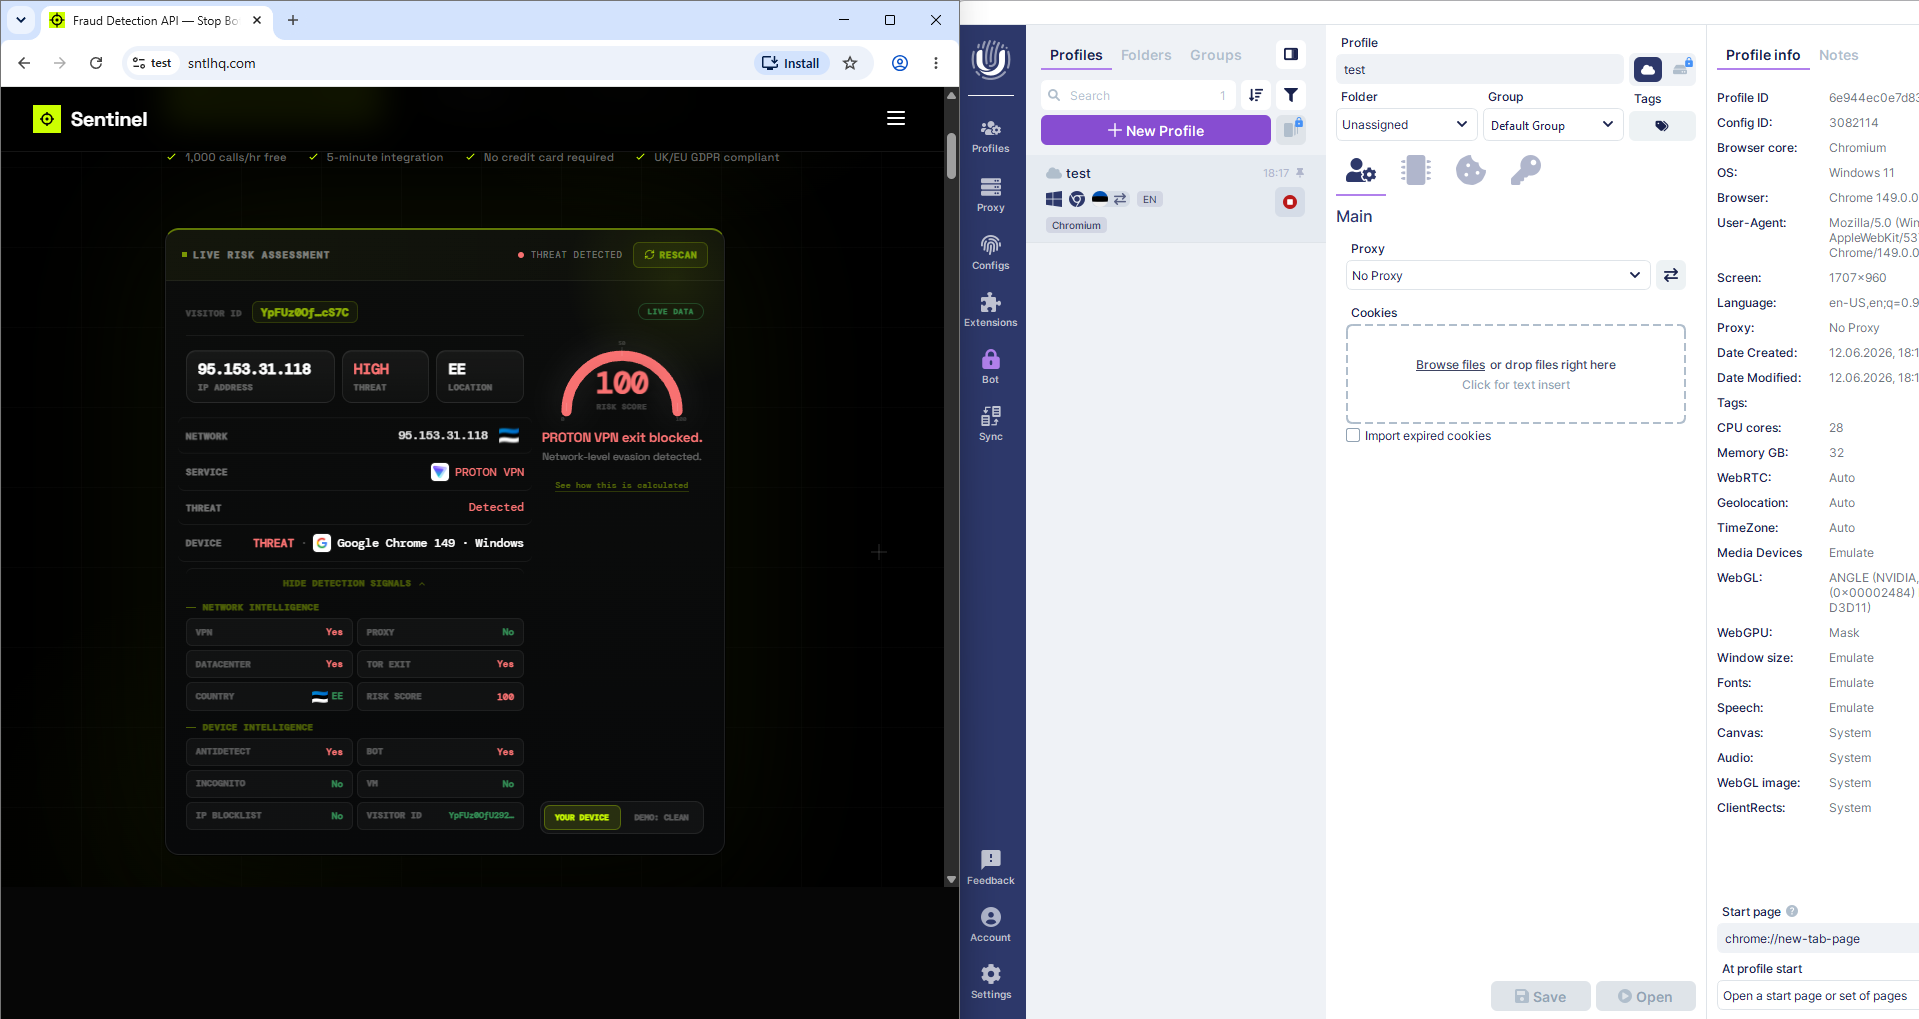The image size is (1919, 1019).
Task: Click the profile Search field
Action: [1138, 95]
